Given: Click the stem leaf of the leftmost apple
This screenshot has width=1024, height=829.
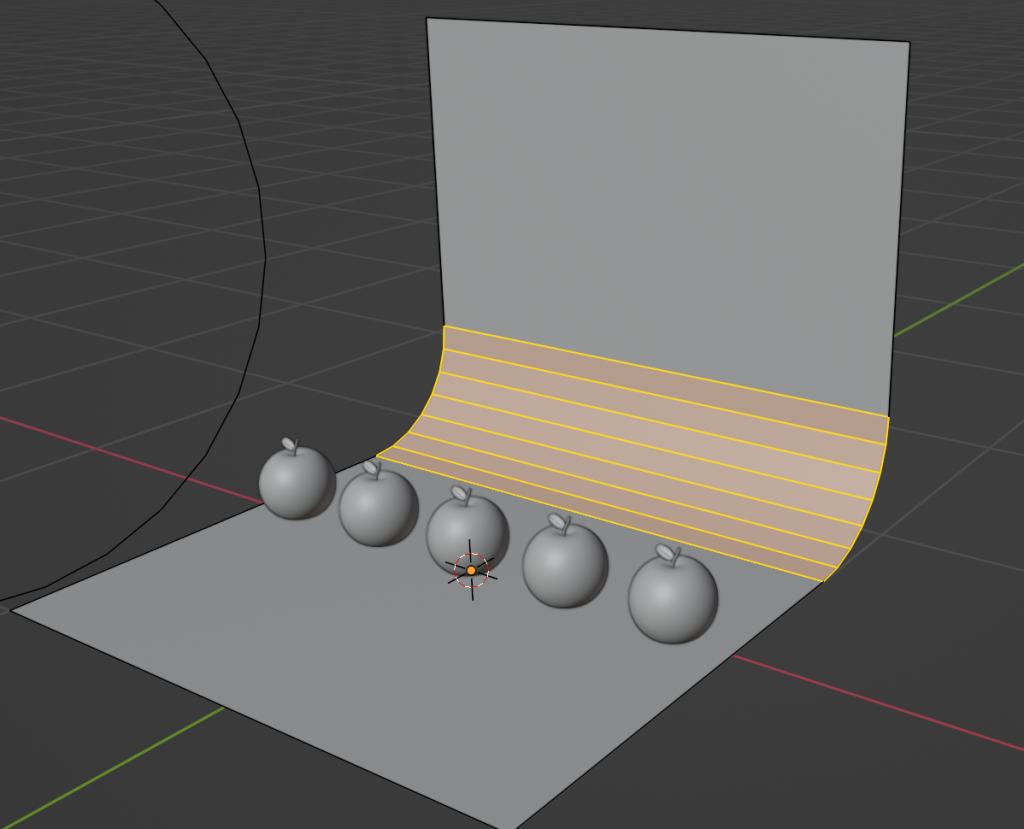Looking at the screenshot, I should pyautogui.click(x=290, y=443).
